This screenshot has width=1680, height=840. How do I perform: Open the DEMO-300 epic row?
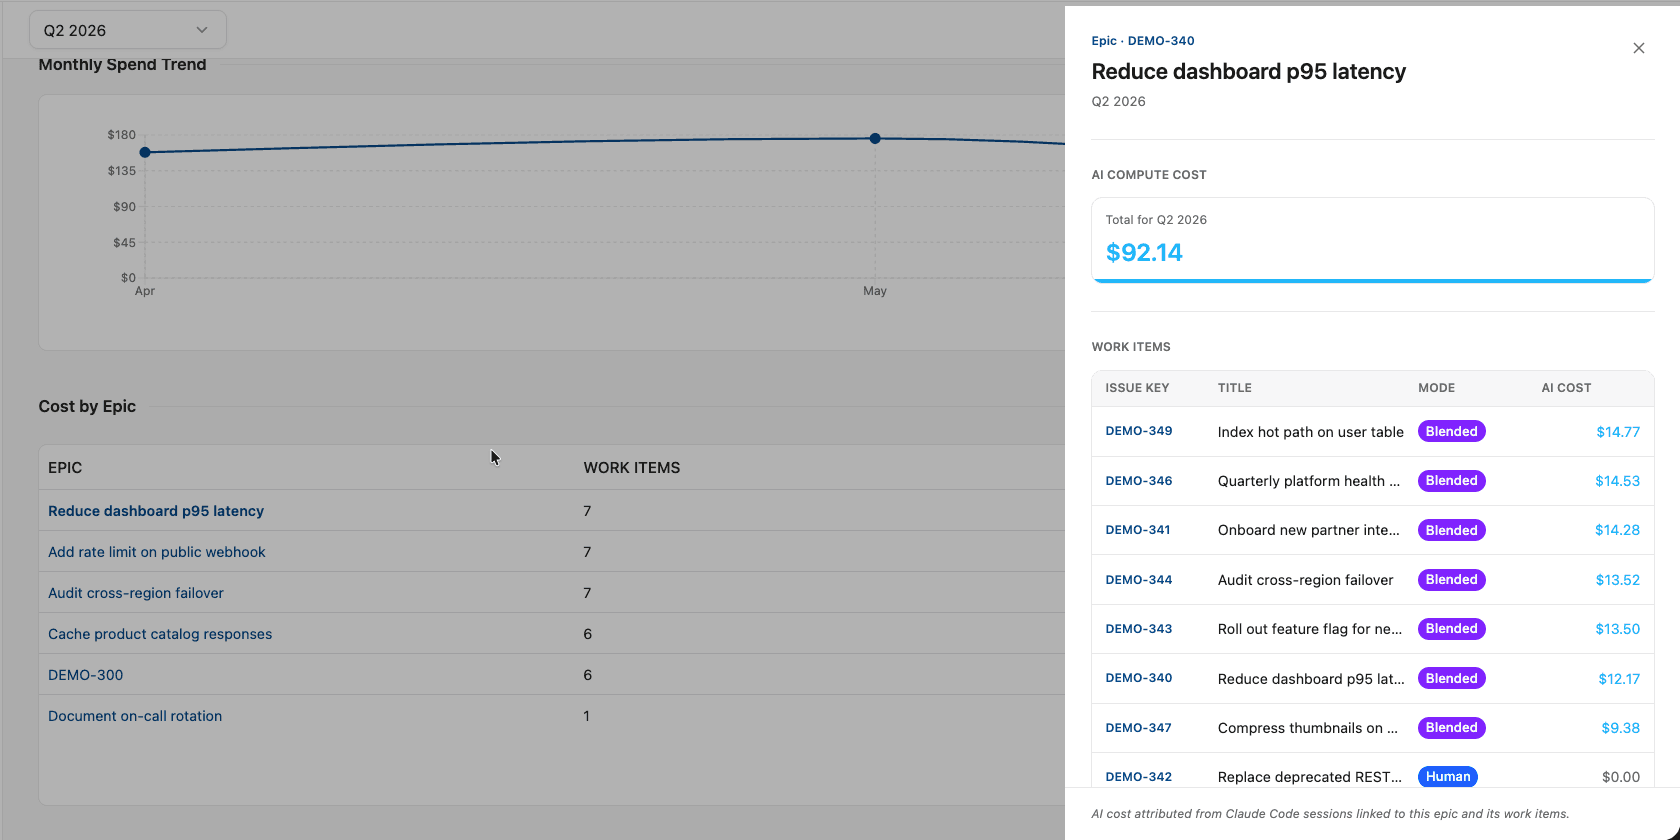coord(86,675)
